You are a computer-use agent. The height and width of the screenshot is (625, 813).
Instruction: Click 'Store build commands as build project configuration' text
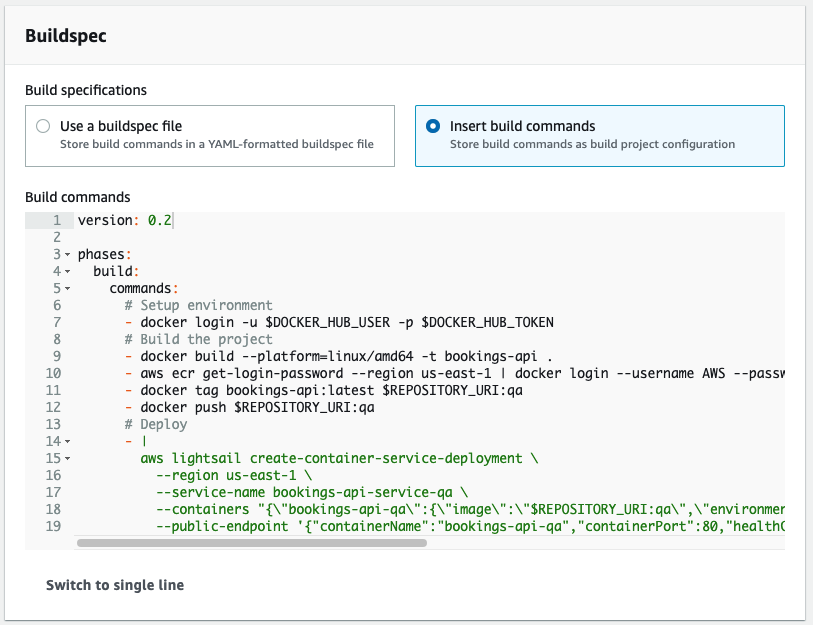pyautogui.click(x=592, y=144)
